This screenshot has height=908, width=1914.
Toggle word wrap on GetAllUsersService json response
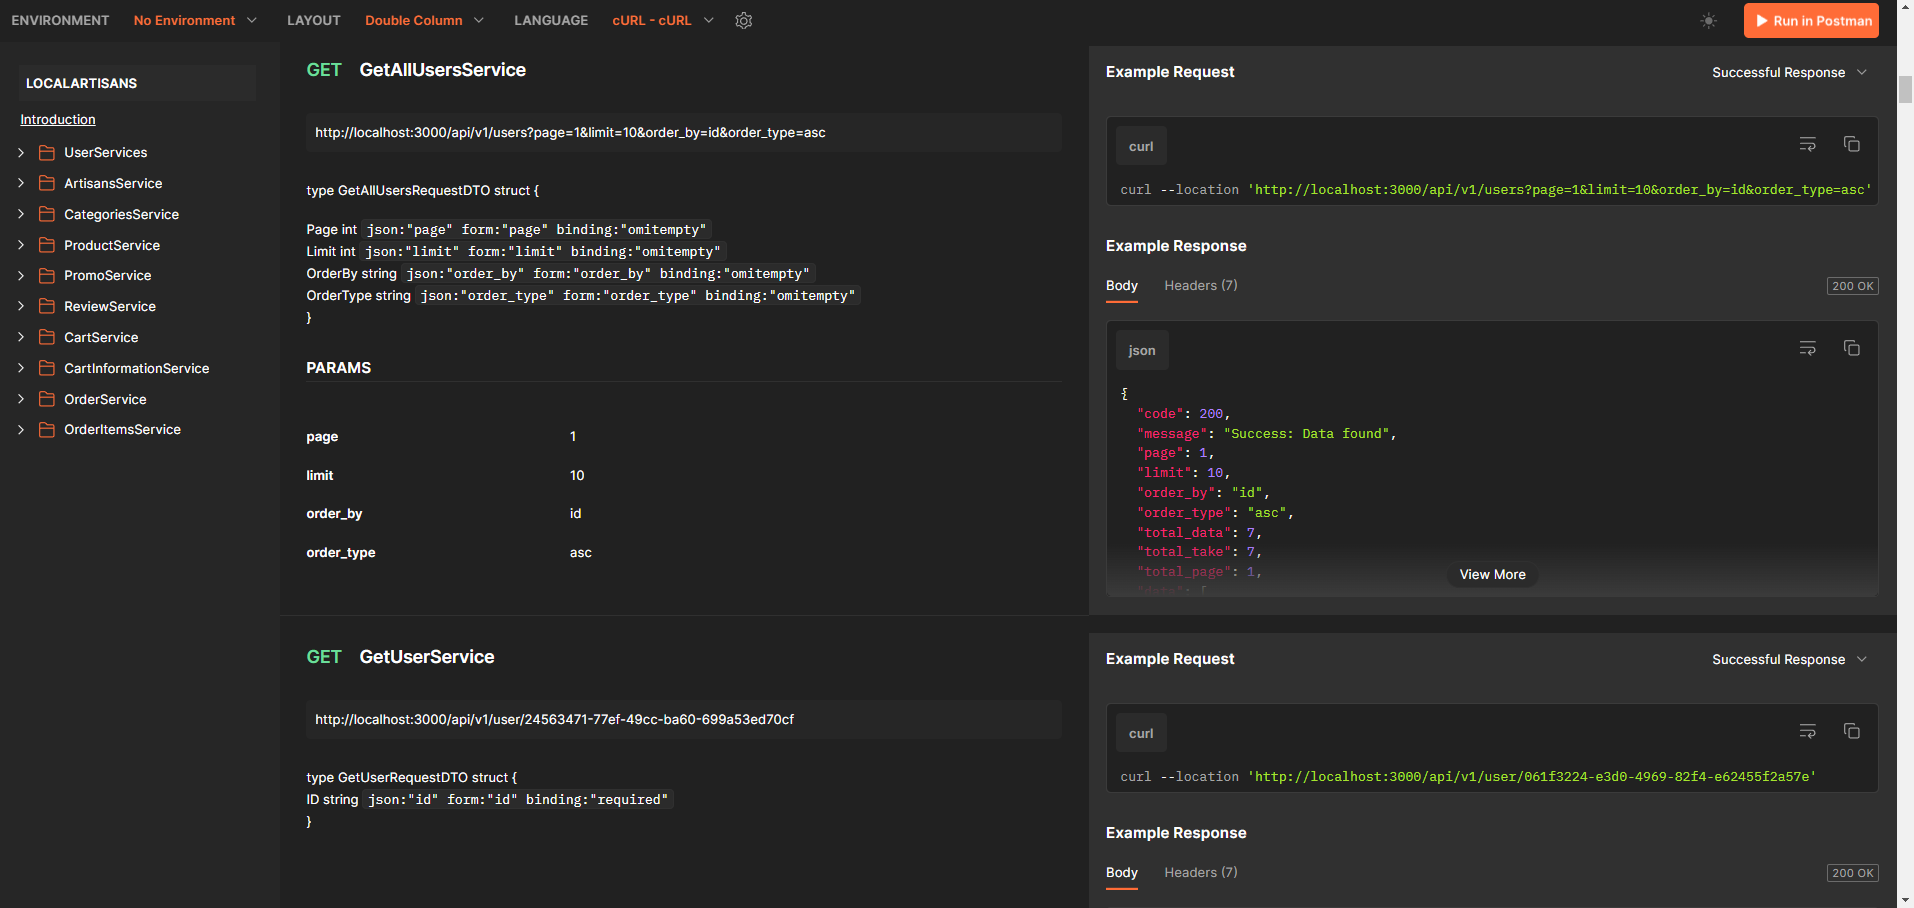[1807, 349]
